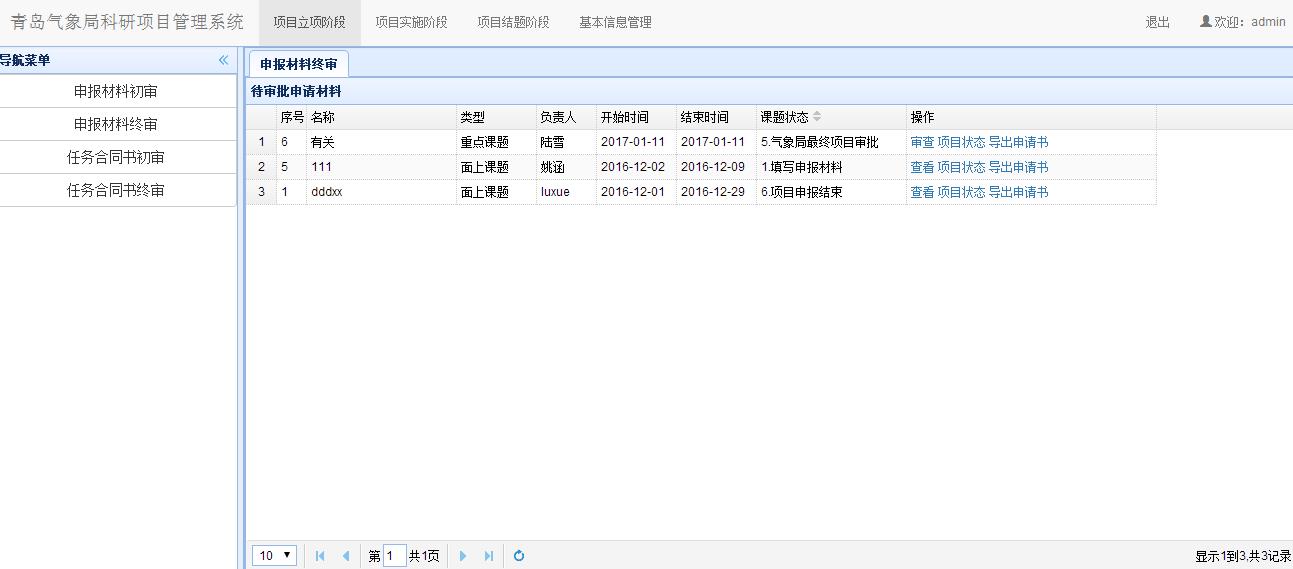Click the 开始时间 column header
The width and height of the screenshot is (1293, 569).
pyautogui.click(x=636, y=117)
